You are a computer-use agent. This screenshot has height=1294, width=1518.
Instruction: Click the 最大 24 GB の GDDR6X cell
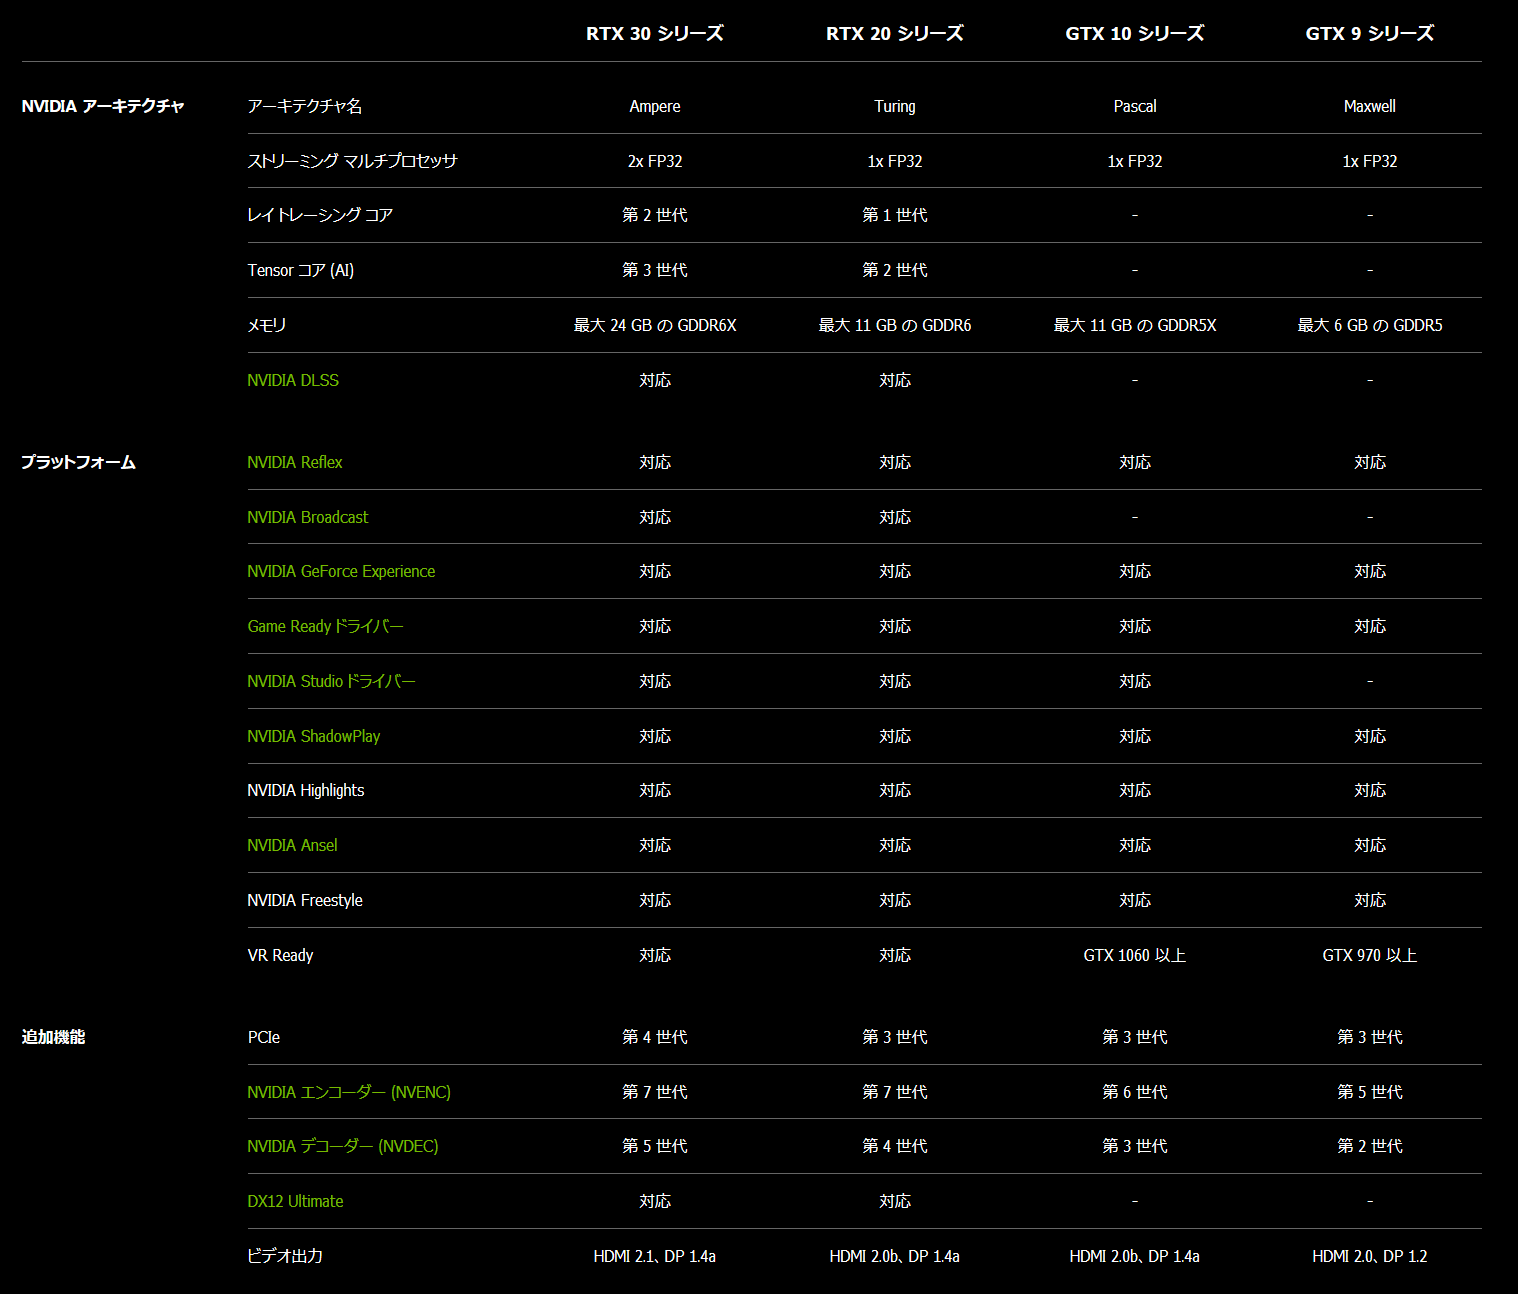[x=655, y=325]
